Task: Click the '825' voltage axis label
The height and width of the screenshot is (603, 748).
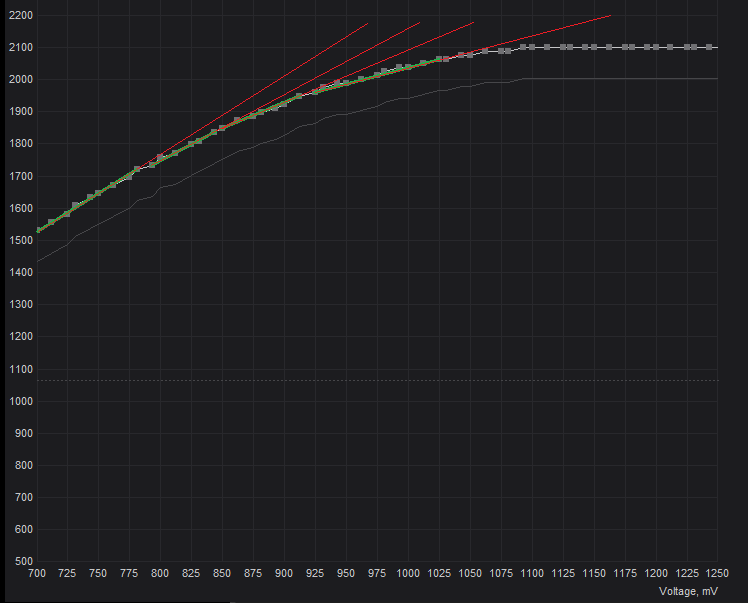Action: [x=191, y=573]
